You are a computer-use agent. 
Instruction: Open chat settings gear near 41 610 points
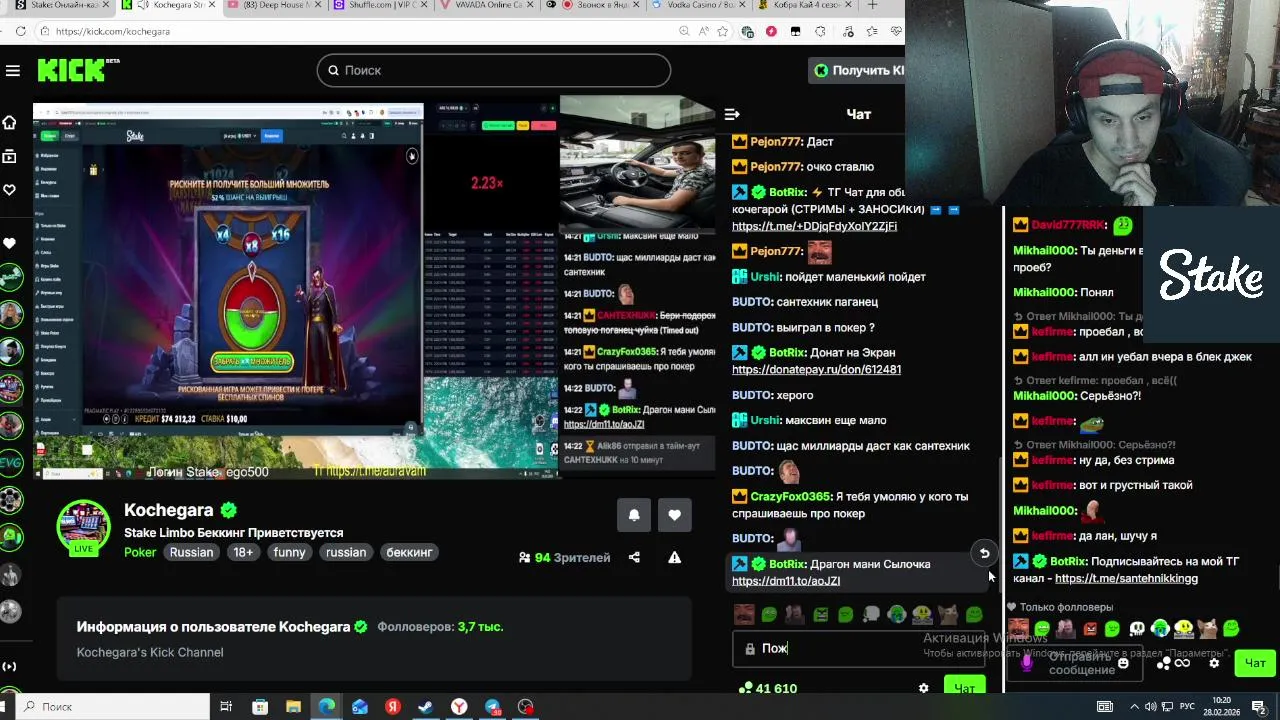[x=923, y=688]
